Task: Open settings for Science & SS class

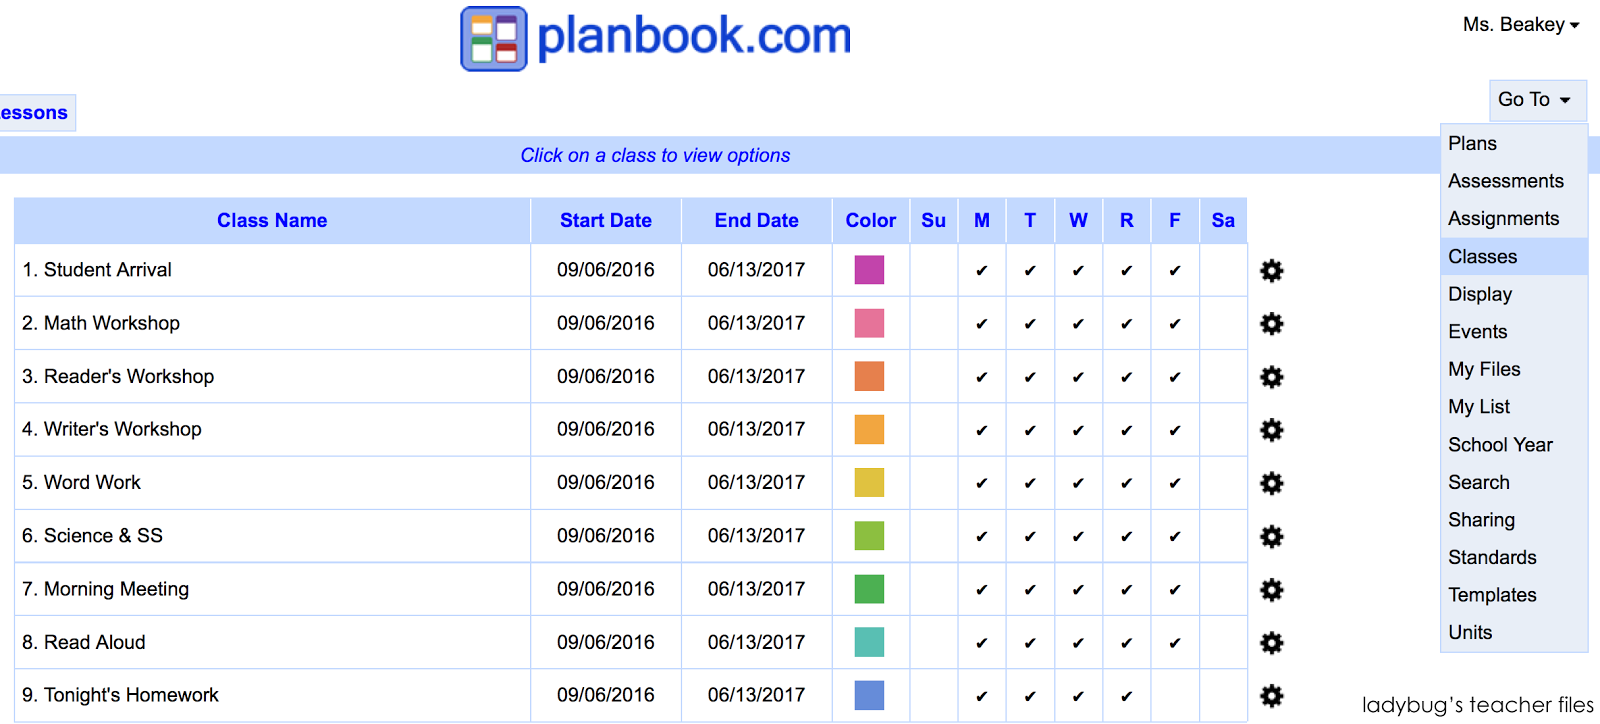Action: pos(1271,535)
